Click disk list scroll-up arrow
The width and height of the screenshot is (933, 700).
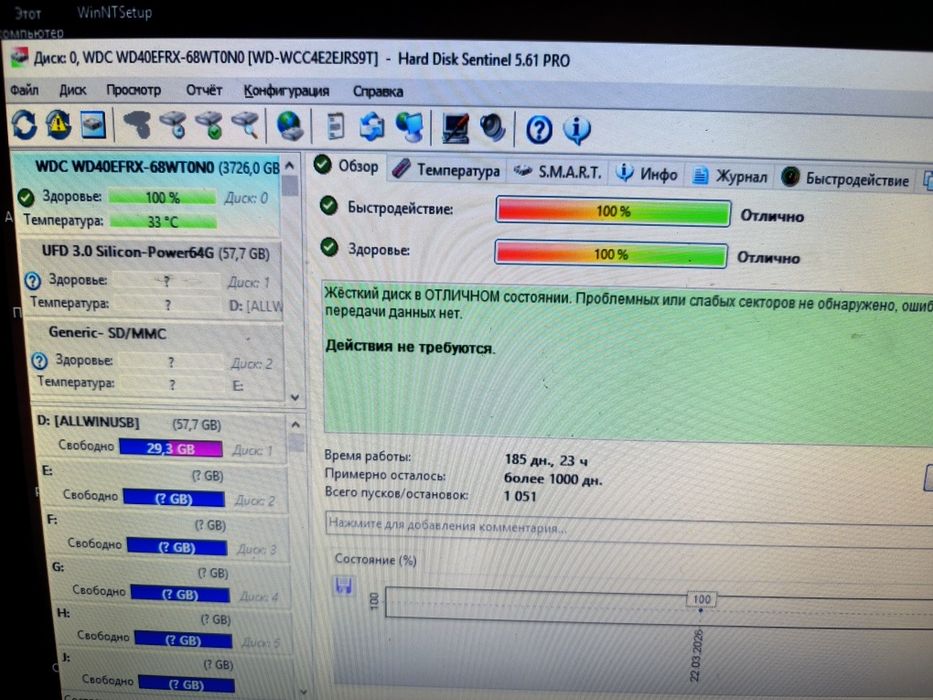click(x=290, y=165)
